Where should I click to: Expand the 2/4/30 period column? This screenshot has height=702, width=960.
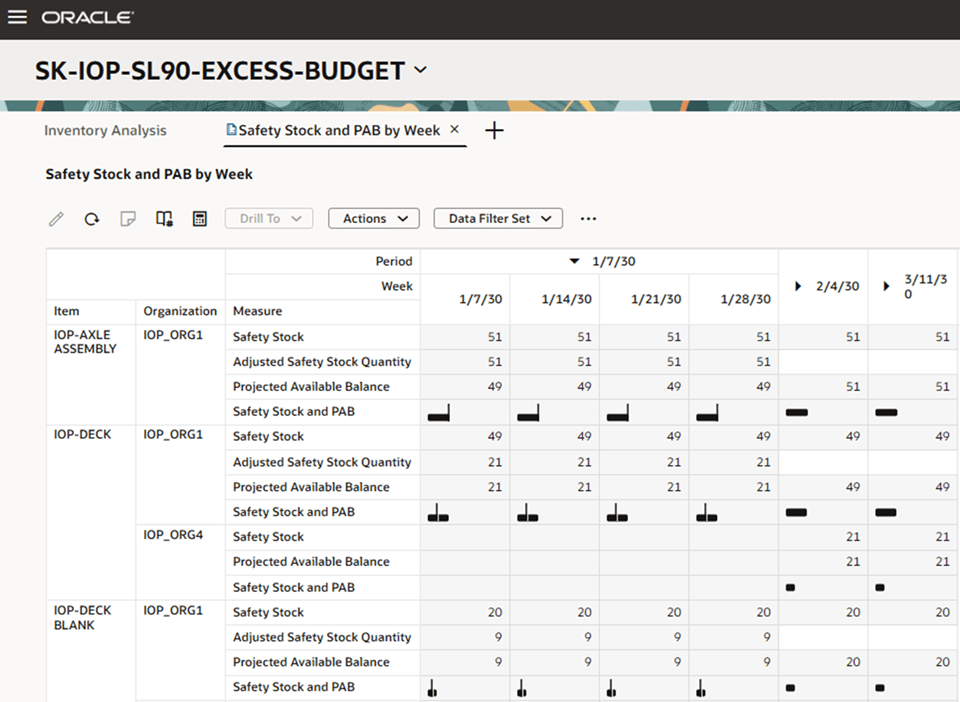798,286
